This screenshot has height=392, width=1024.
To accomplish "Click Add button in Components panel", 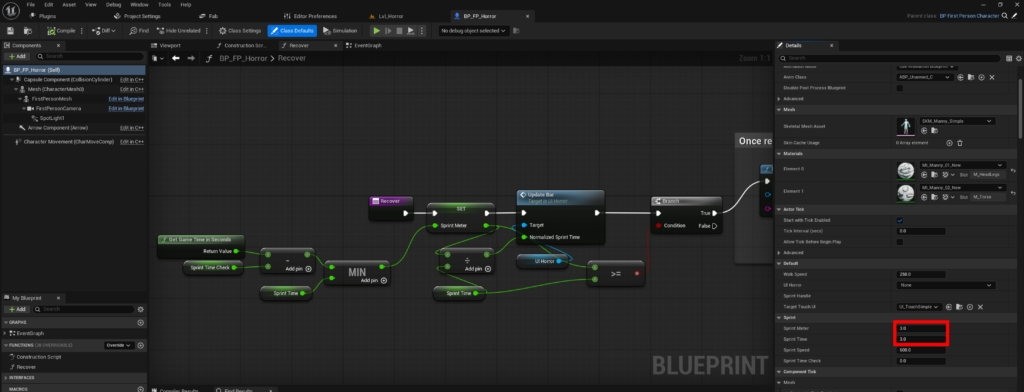I will tap(18, 57).
